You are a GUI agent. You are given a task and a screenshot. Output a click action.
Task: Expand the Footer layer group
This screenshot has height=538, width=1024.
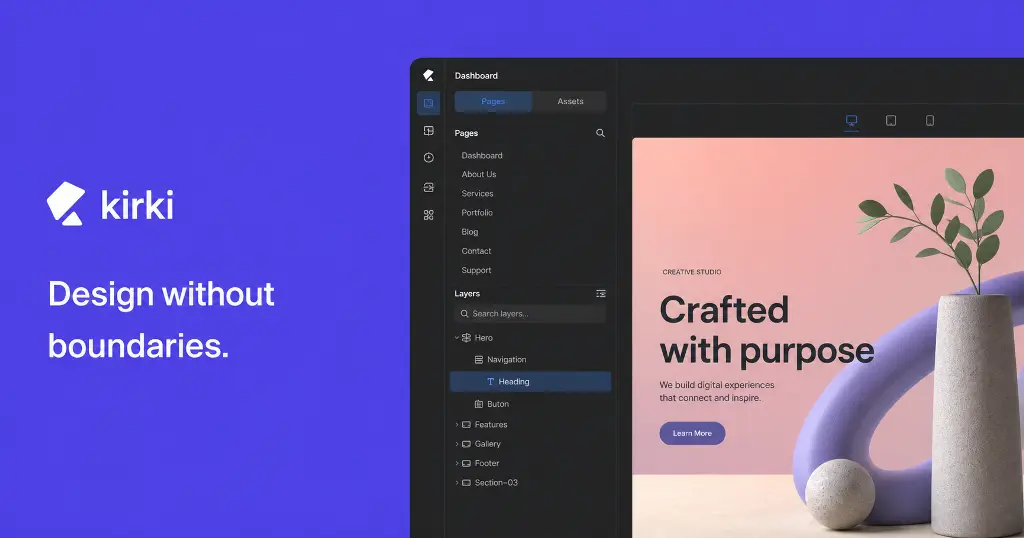(x=456, y=464)
